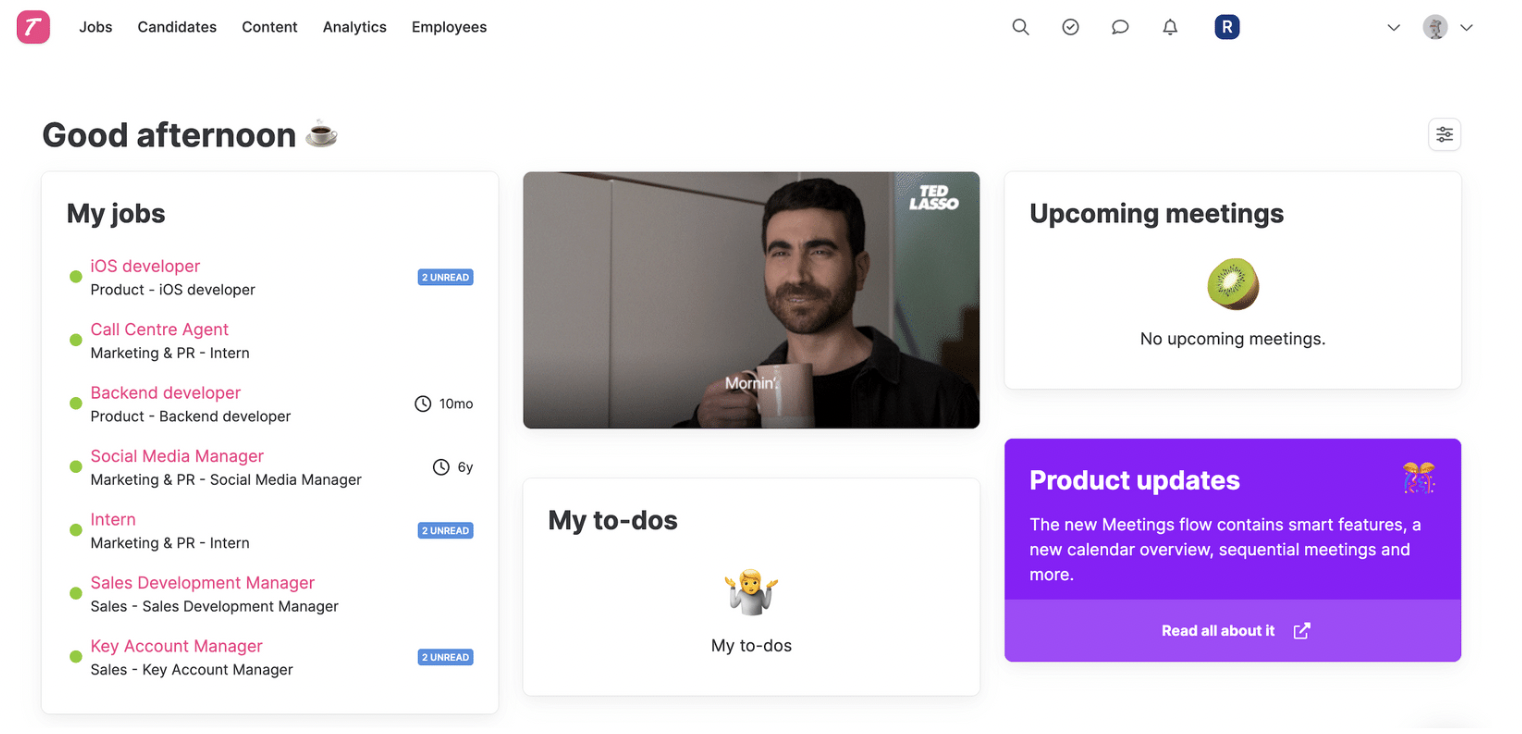Click the 2 UNREAD badge for iOS developer
This screenshot has width=1522, height=734.
445,277
